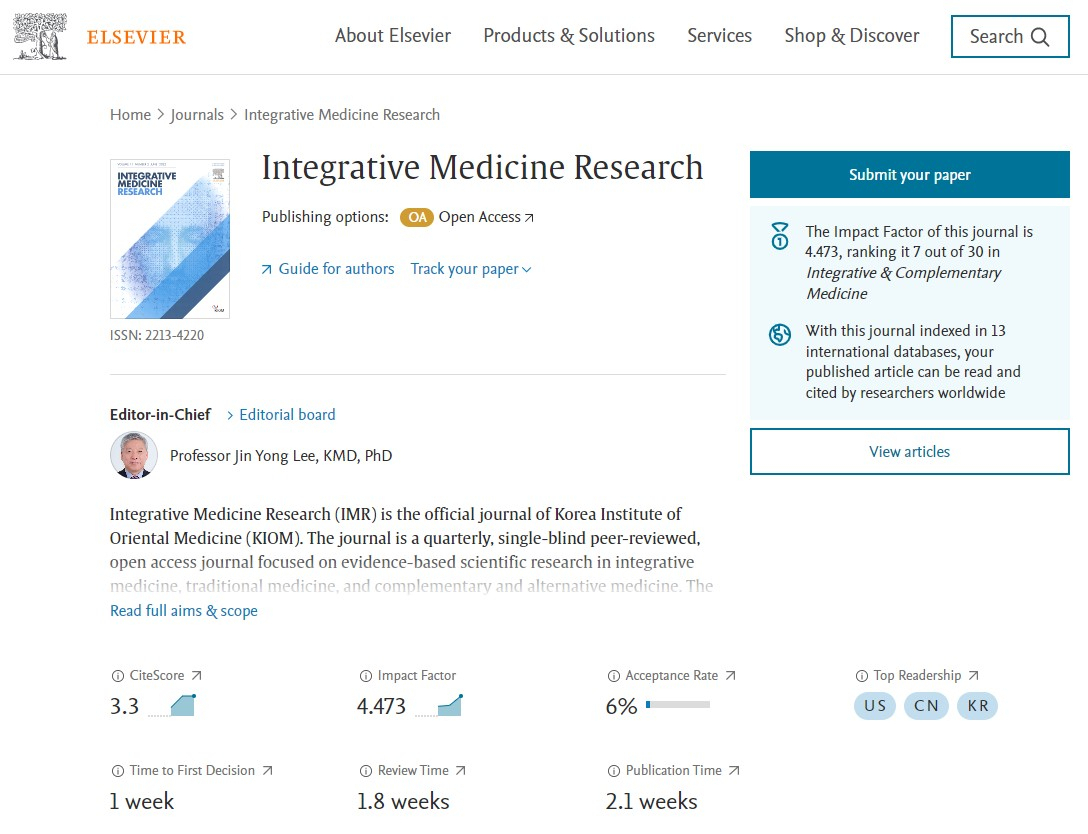The width and height of the screenshot is (1088, 834).
Task: Click the 1.8 weeks review time value
Action: pos(403,801)
